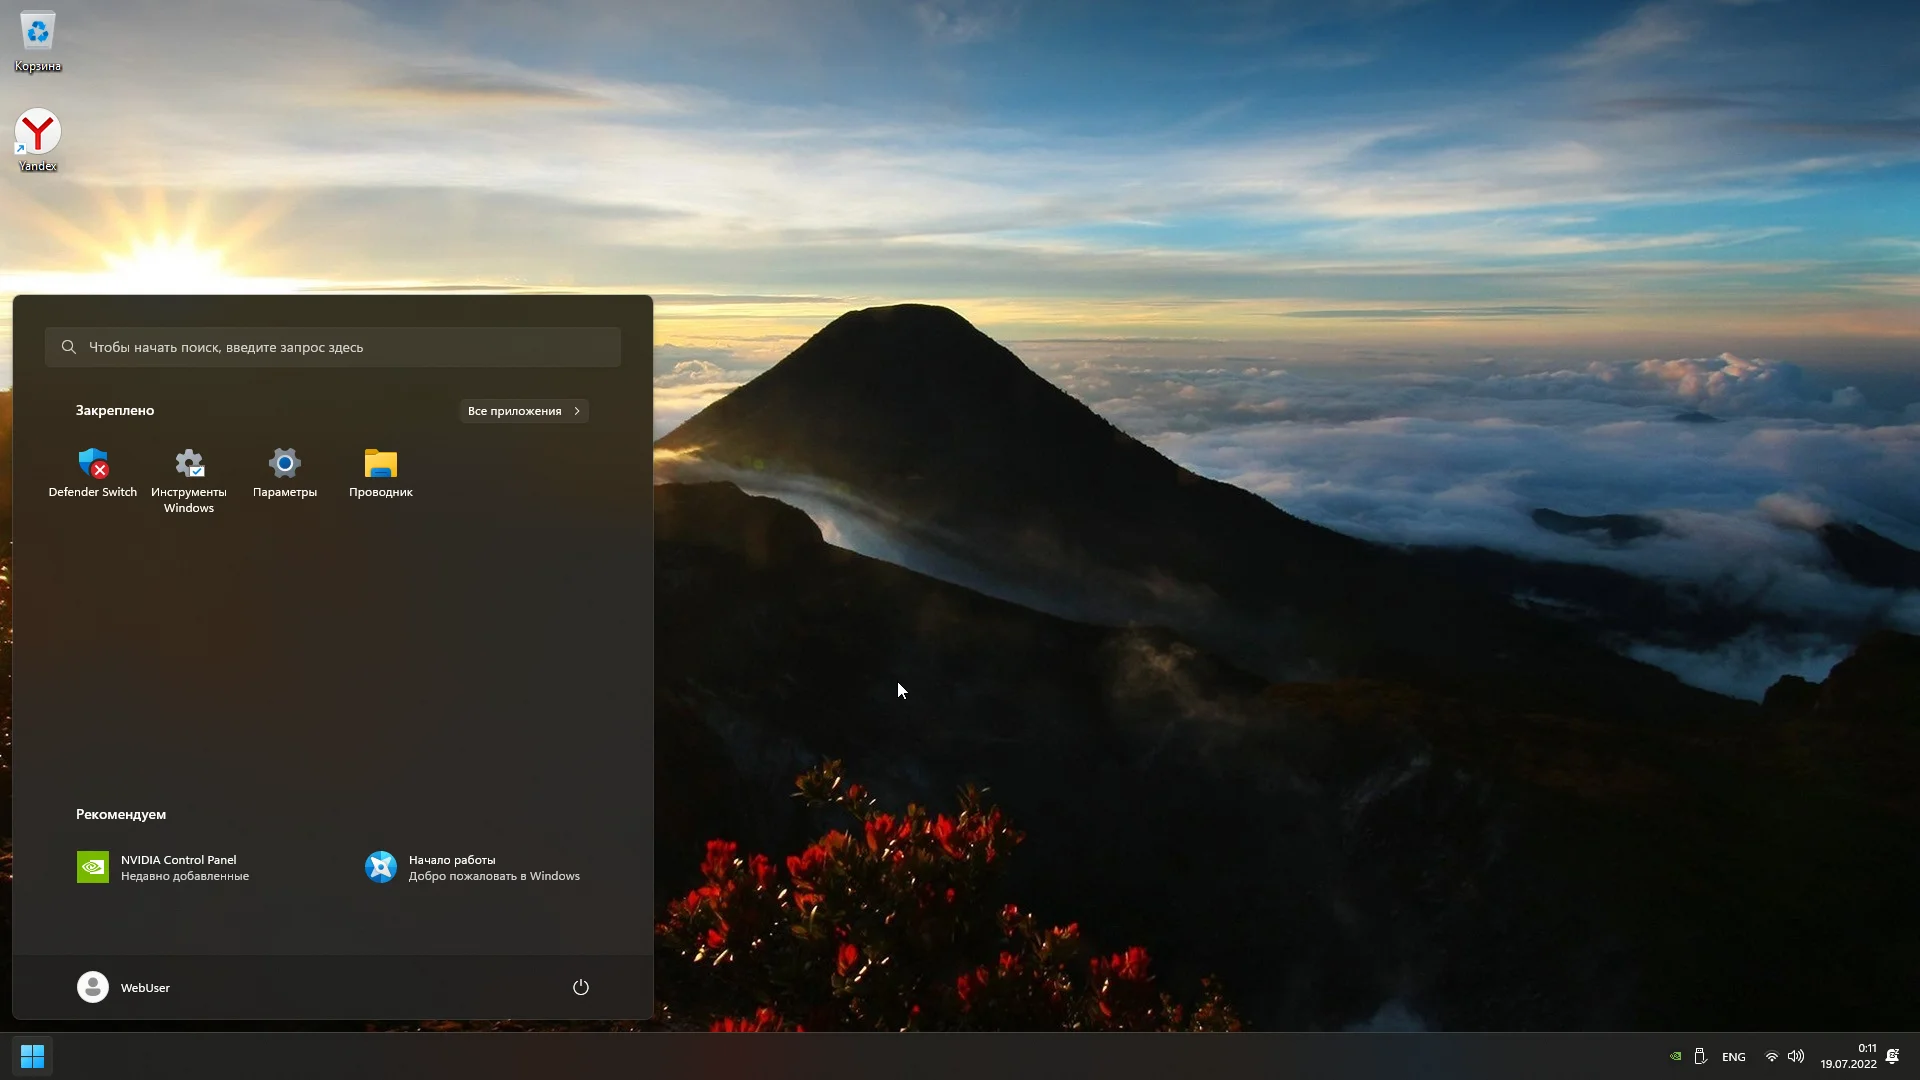Expand Все приложения list
The height and width of the screenshot is (1080, 1920).
(524, 411)
